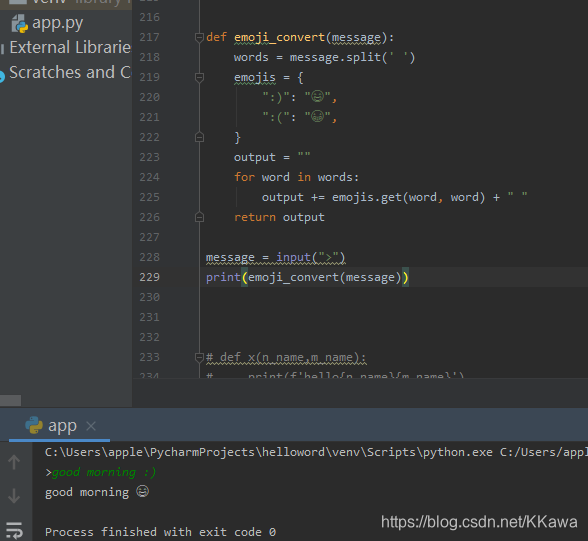Image resolution: width=588 pixels, height=541 pixels.
Task: Expand External Libraries node
Action: coord(70,48)
